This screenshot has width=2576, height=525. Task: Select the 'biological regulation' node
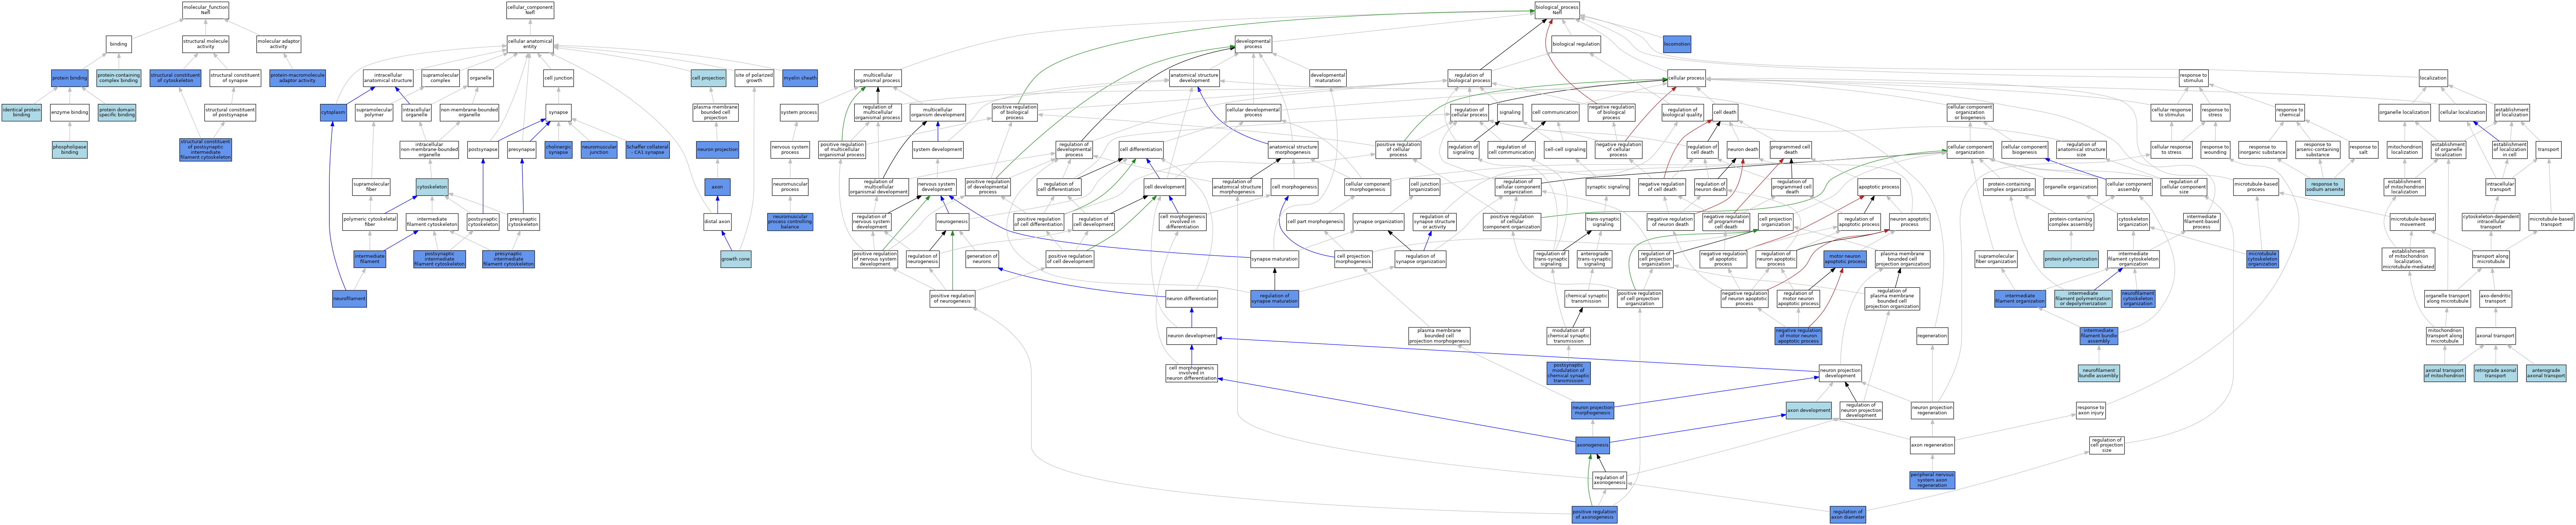click(1576, 44)
